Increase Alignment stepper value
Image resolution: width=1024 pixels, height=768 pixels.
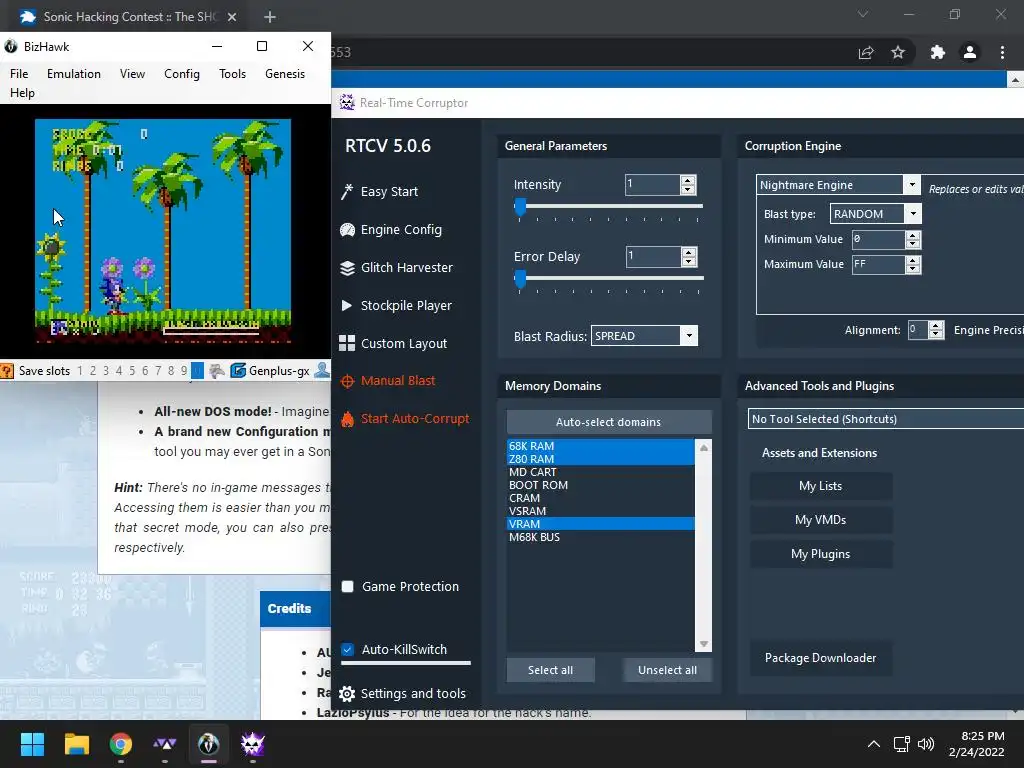936,325
